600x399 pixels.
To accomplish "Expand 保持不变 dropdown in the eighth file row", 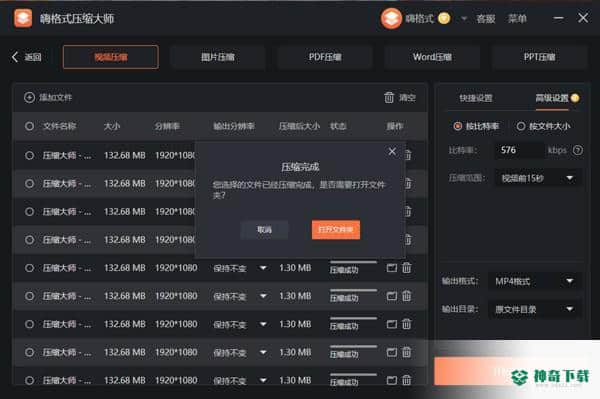I will click(x=263, y=352).
